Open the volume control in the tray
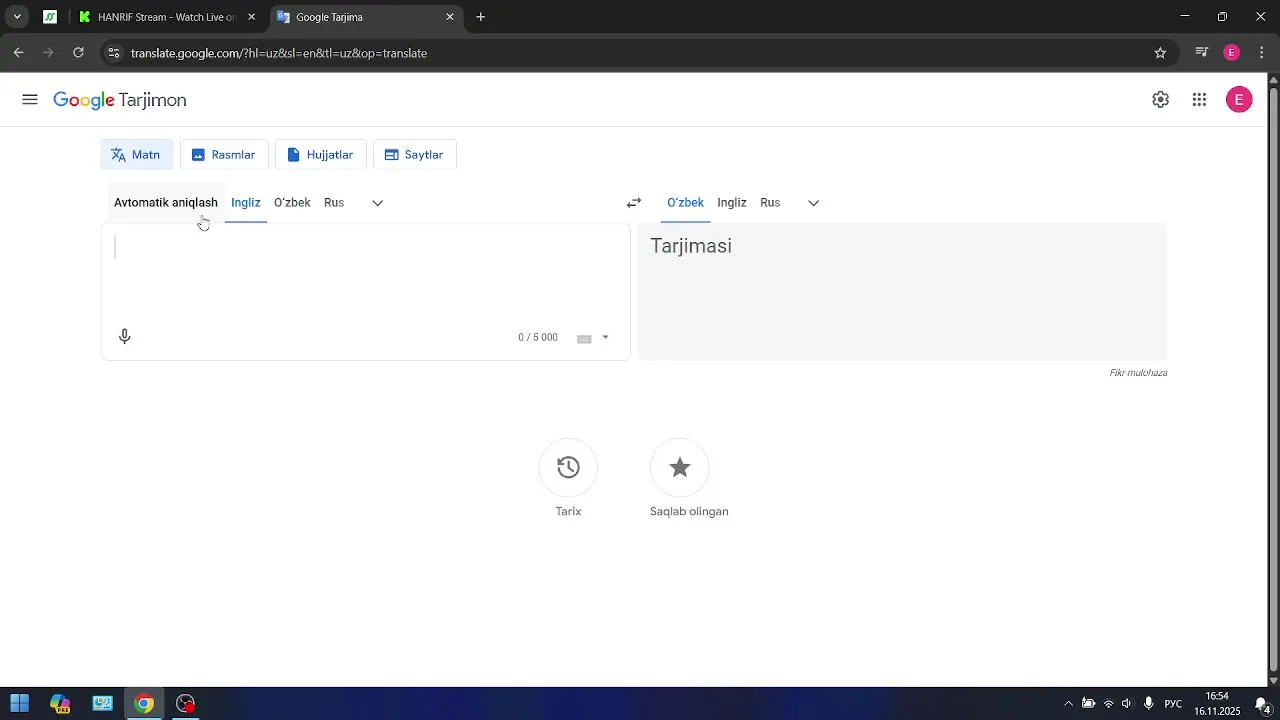 tap(1127, 704)
